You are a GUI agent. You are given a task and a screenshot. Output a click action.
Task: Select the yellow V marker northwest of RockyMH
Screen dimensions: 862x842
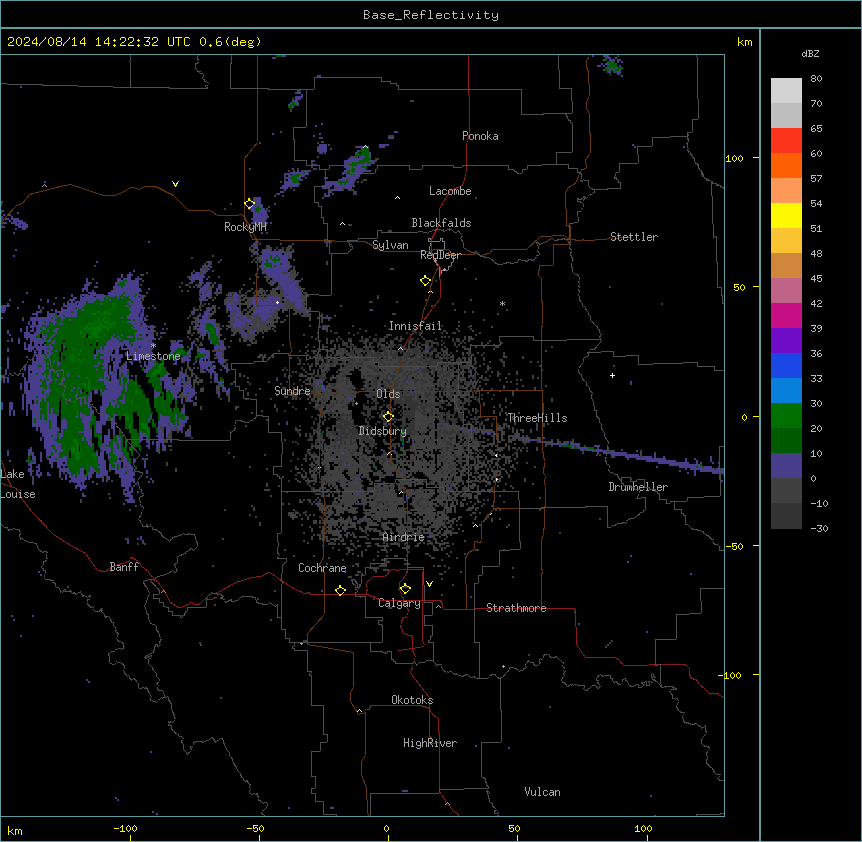pos(175,184)
